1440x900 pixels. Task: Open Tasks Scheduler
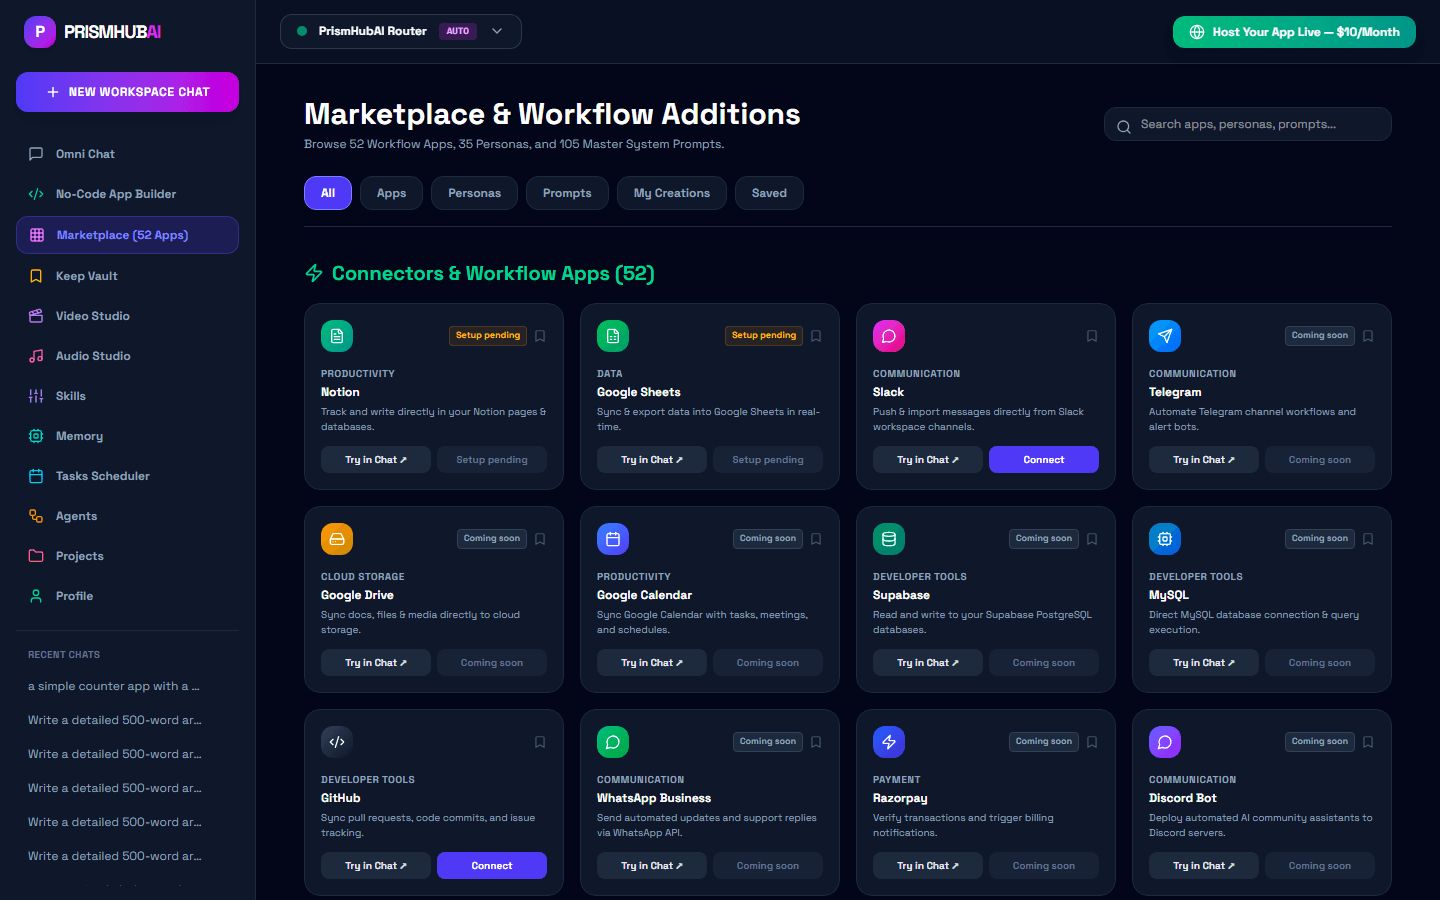[127, 476]
